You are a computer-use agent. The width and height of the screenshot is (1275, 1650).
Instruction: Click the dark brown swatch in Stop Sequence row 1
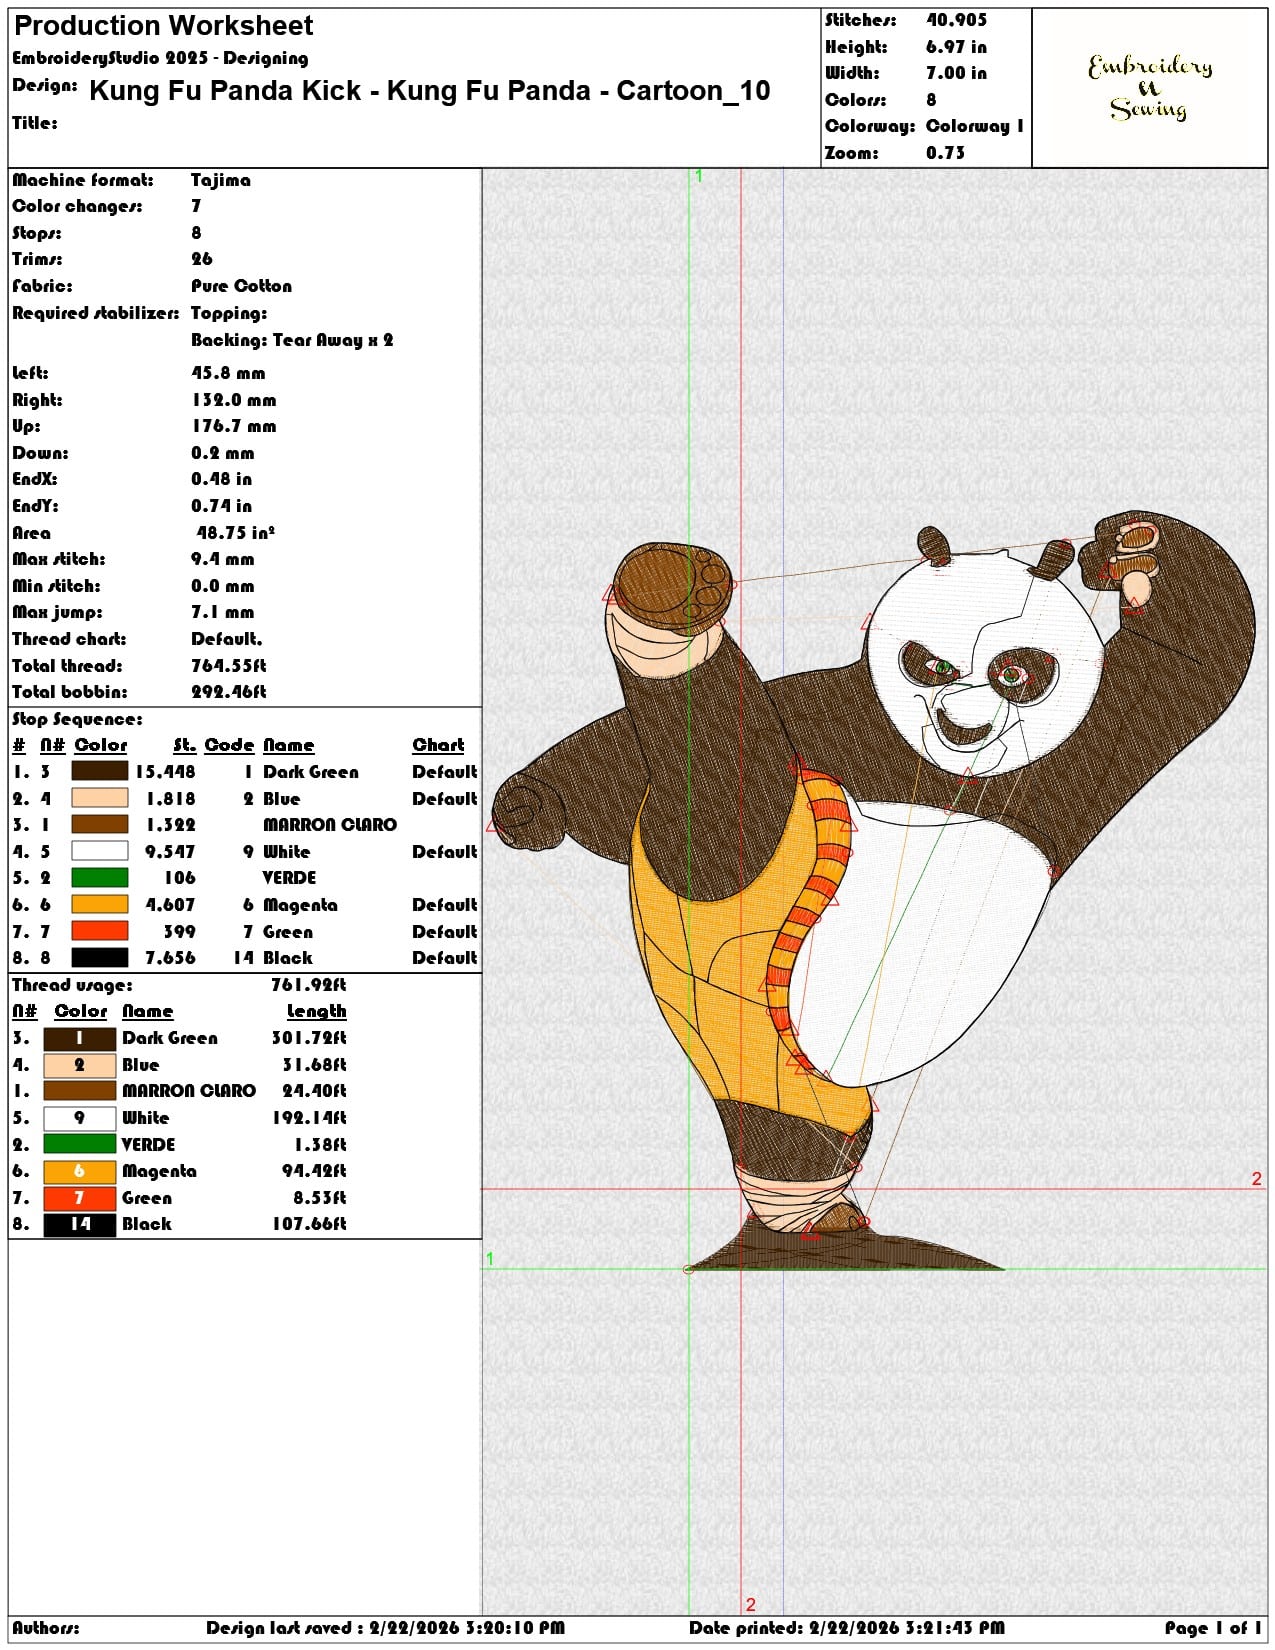click(x=100, y=771)
